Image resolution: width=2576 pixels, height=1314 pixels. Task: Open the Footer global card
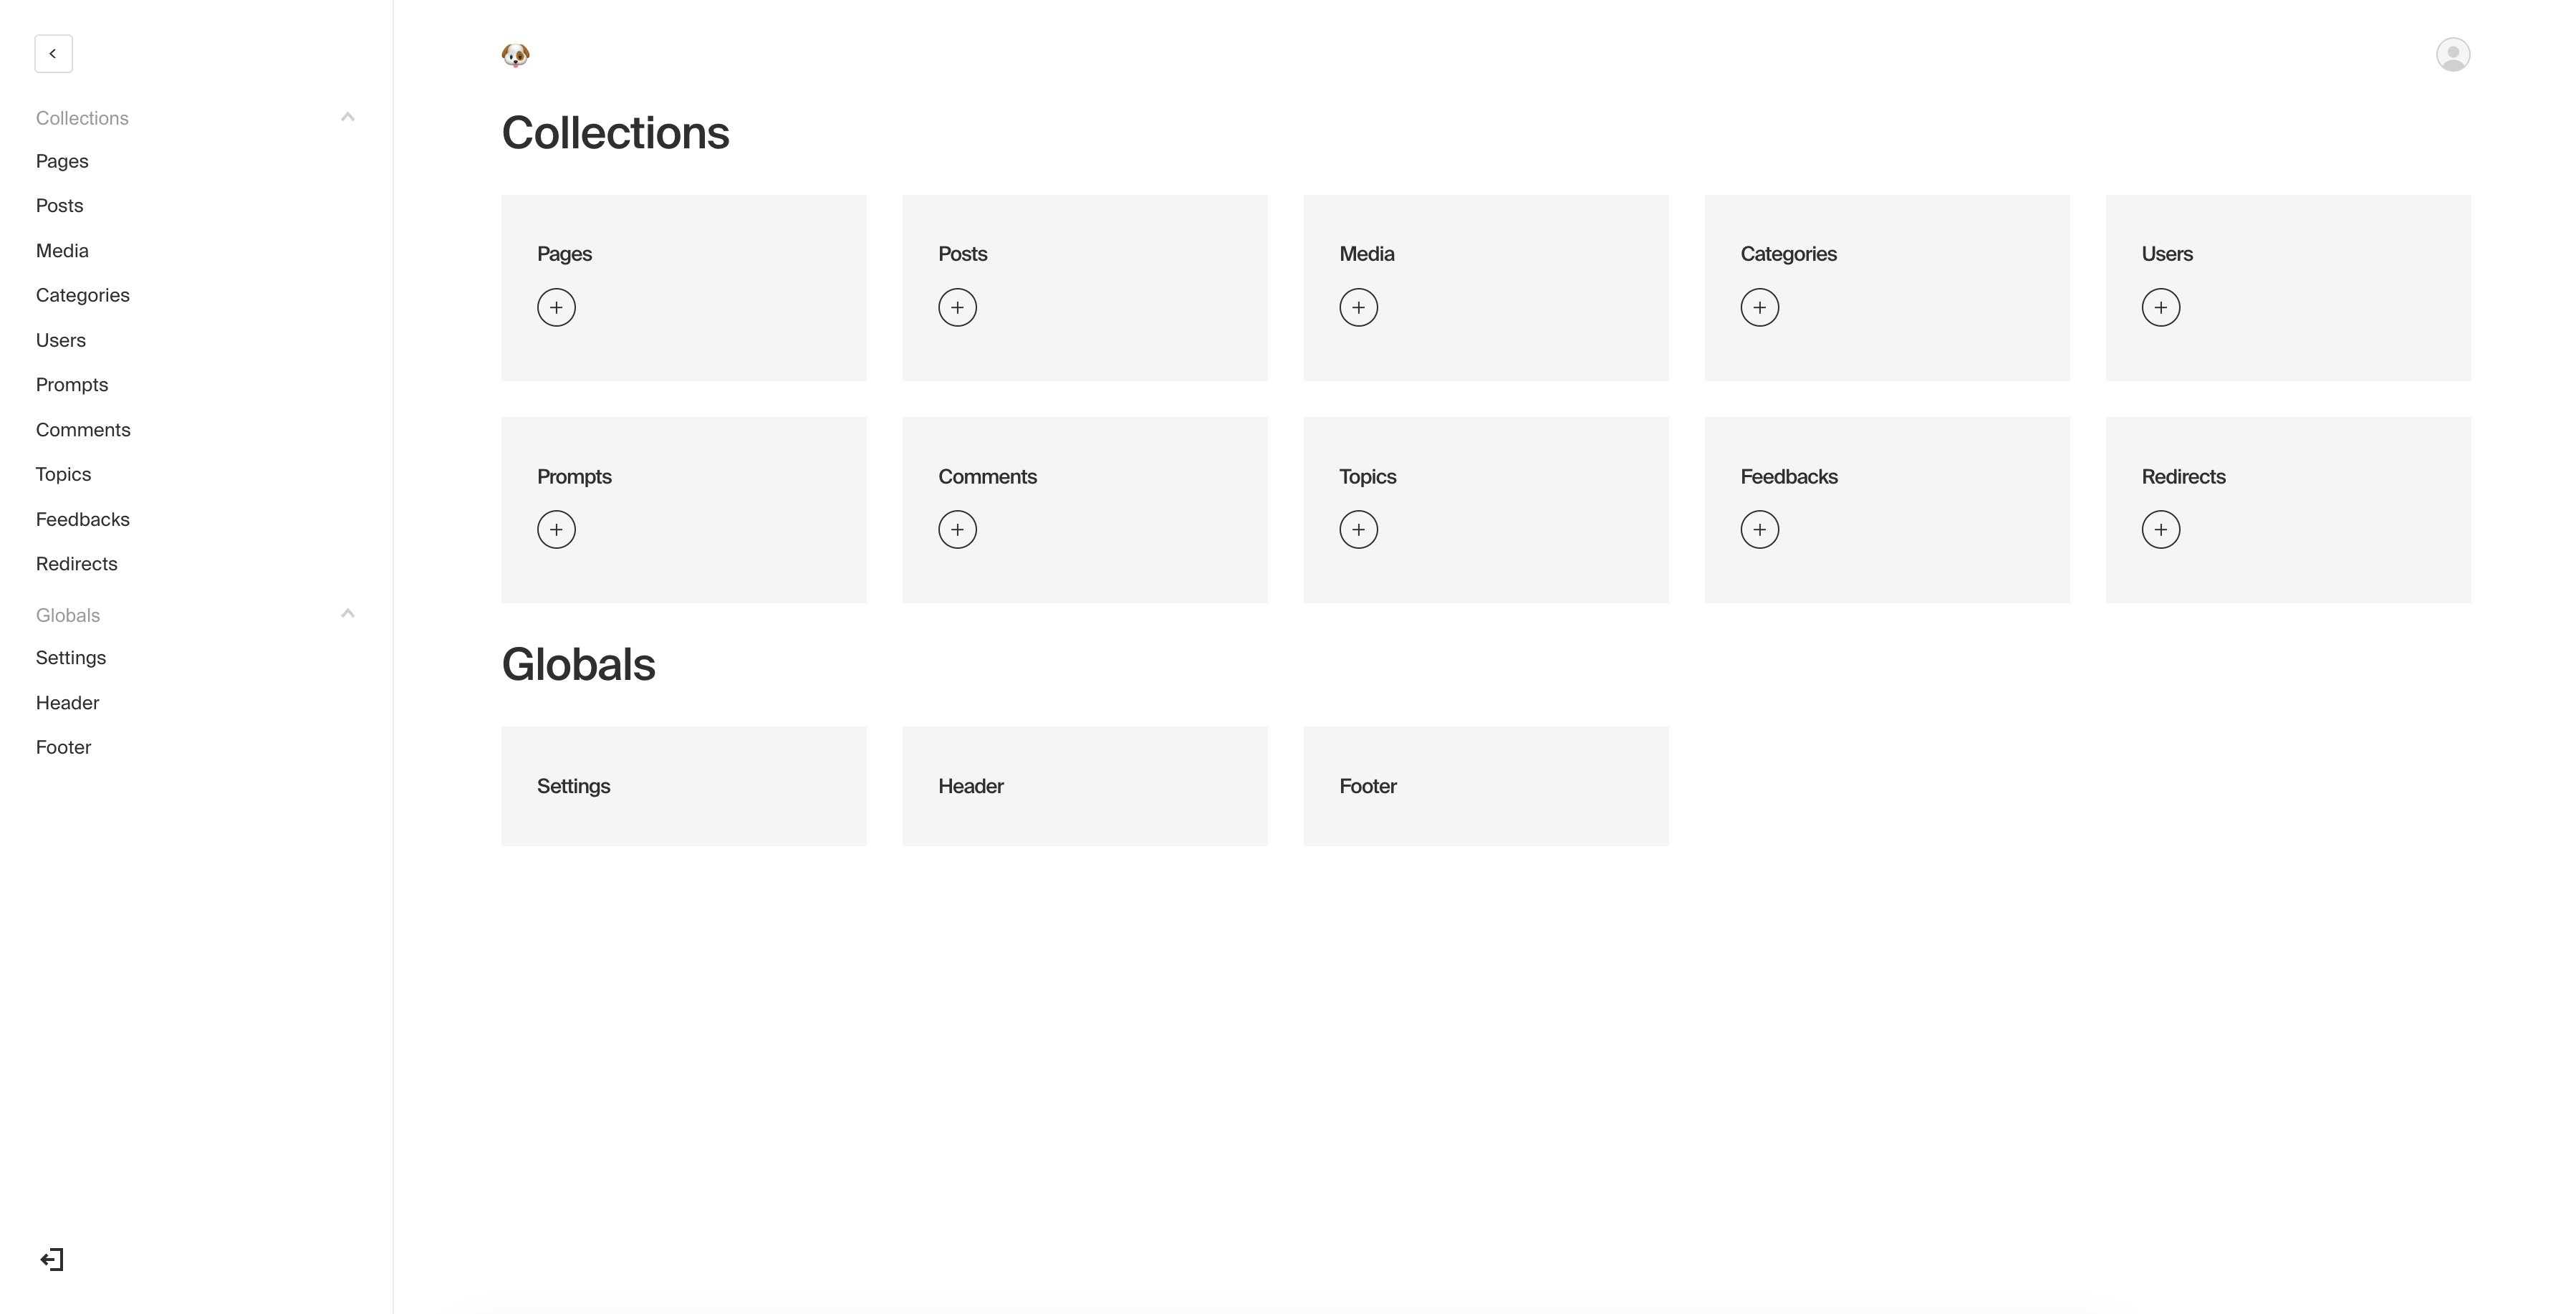tap(1485, 786)
